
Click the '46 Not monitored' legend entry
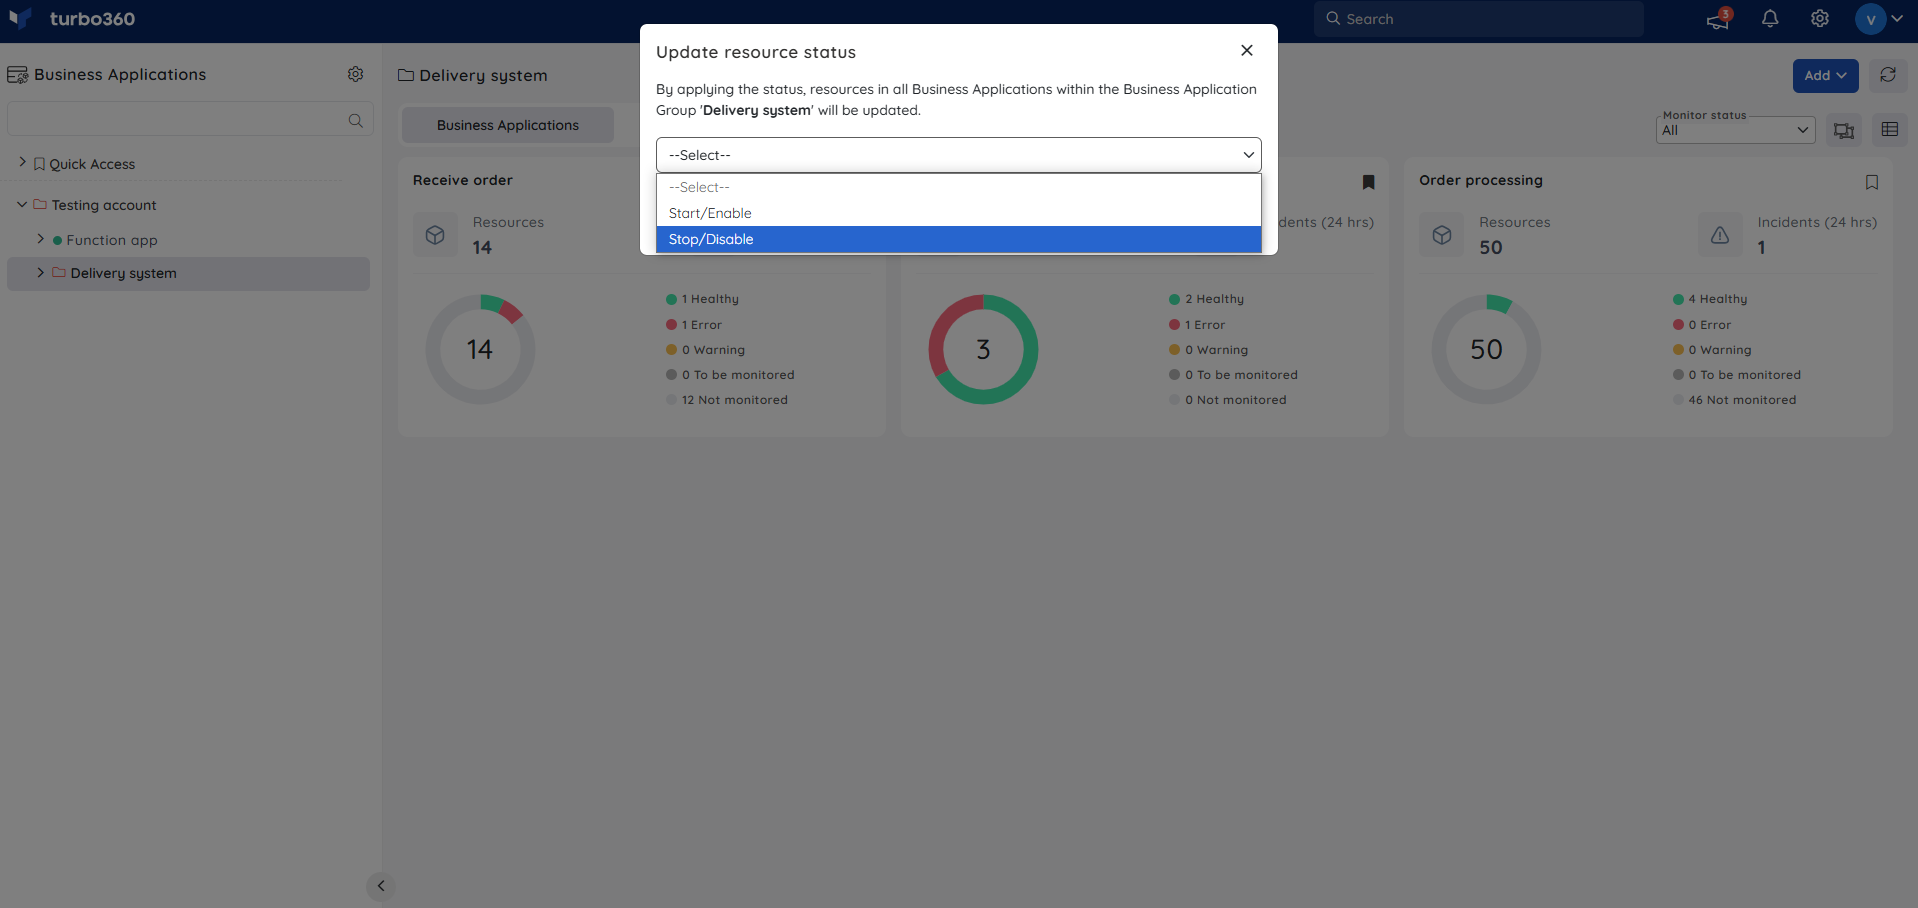(x=1735, y=400)
